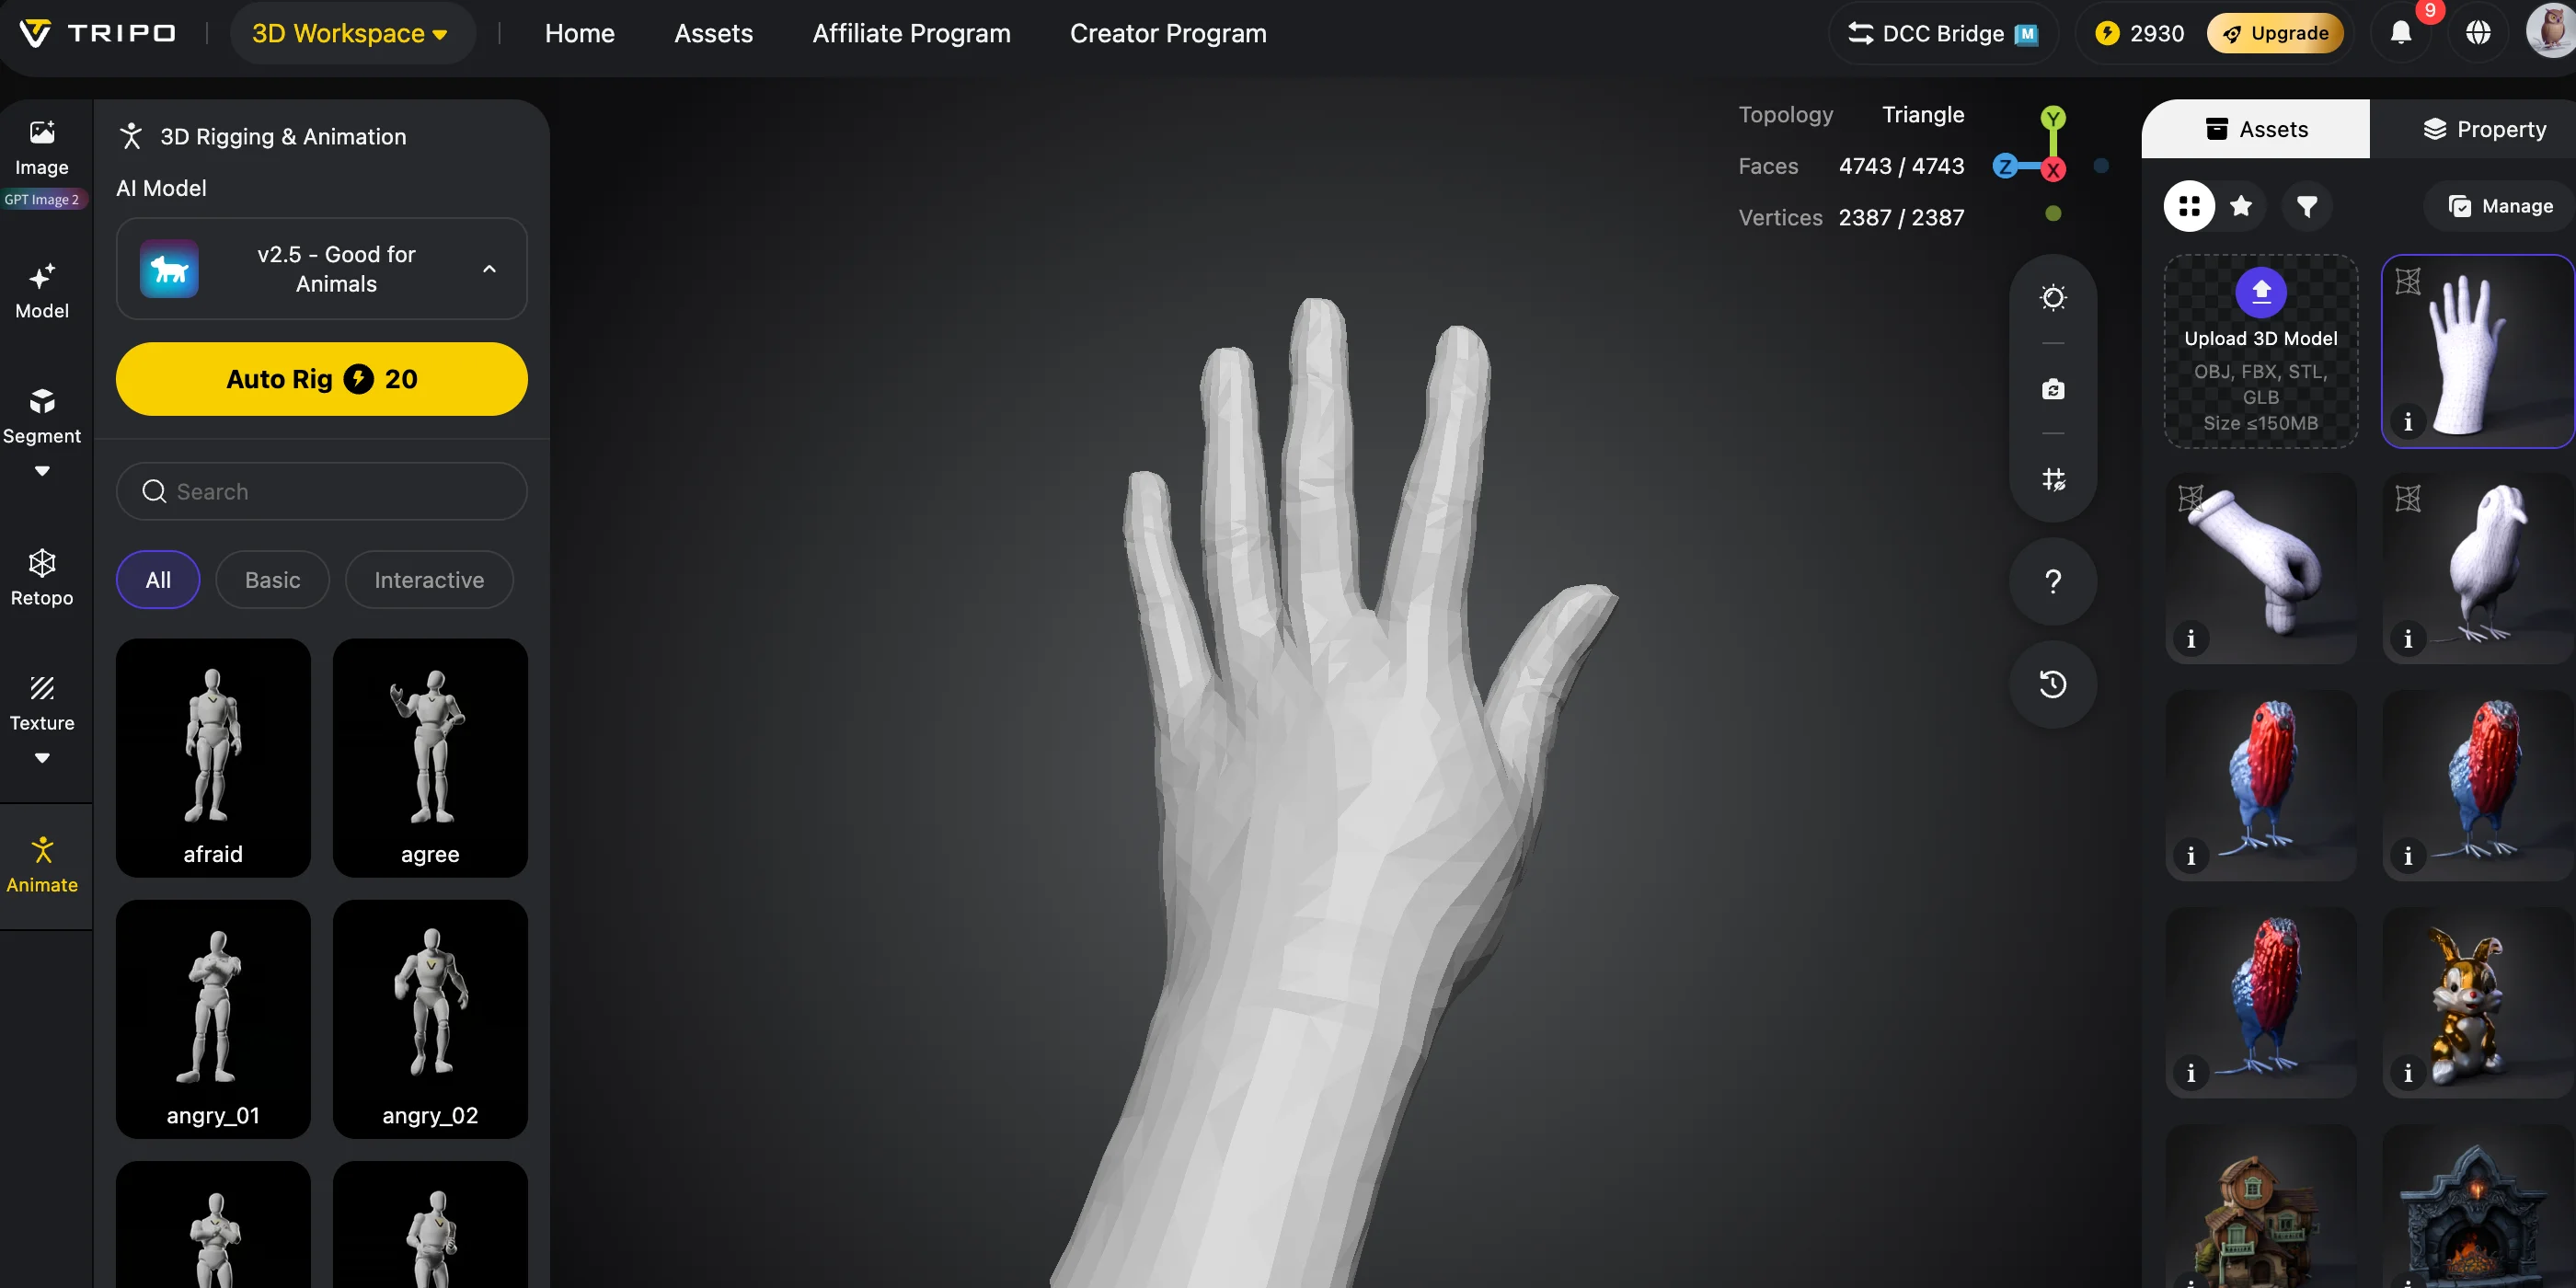Image resolution: width=2576 pixels, height=1288 pixels.
Task: Select the white fist glove asset thumbnail
Action: (x=2260, y=568)
